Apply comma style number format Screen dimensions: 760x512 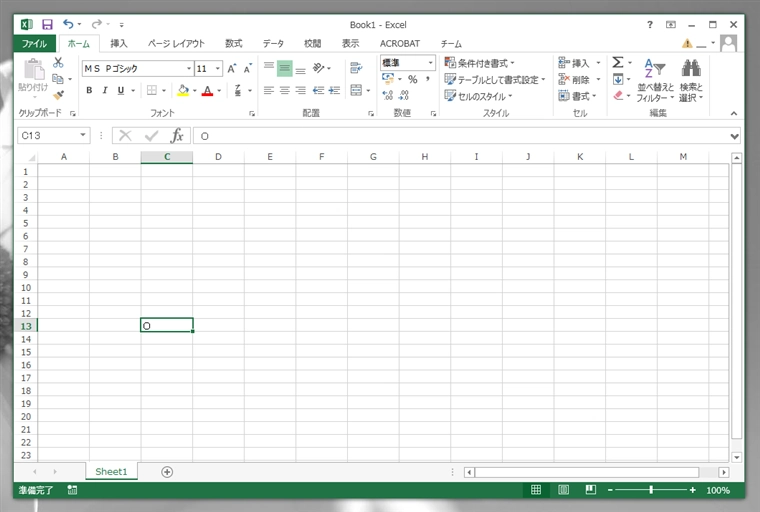[x=428, y=79]
